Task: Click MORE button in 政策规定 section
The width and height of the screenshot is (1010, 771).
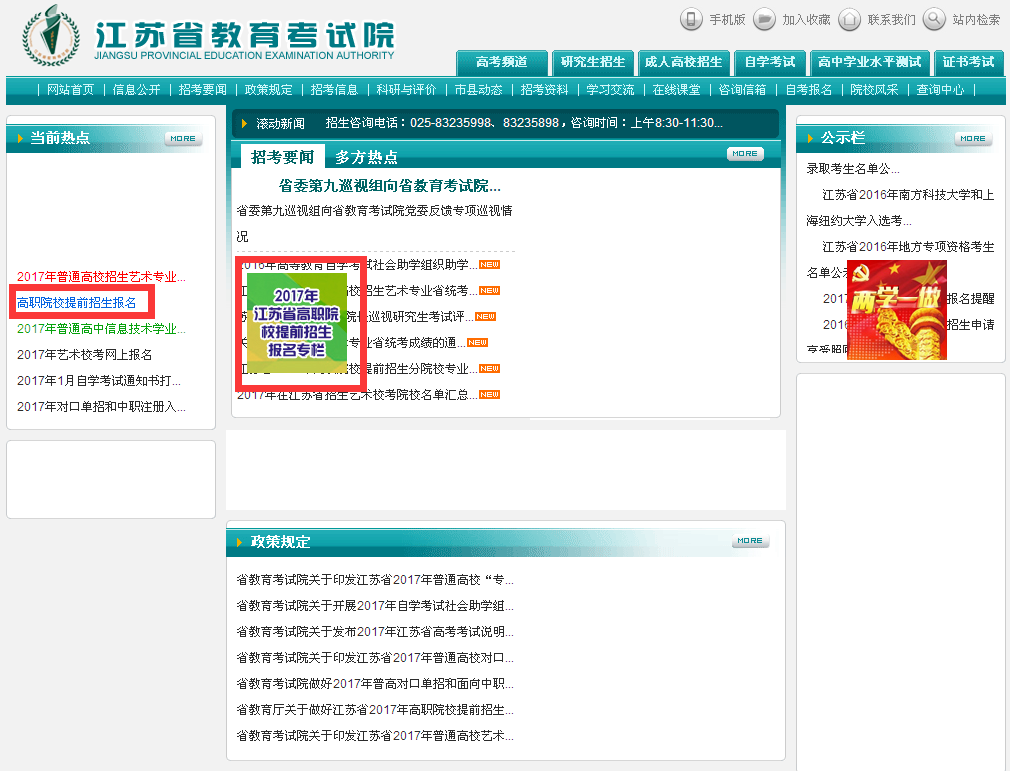Action: 750,541
